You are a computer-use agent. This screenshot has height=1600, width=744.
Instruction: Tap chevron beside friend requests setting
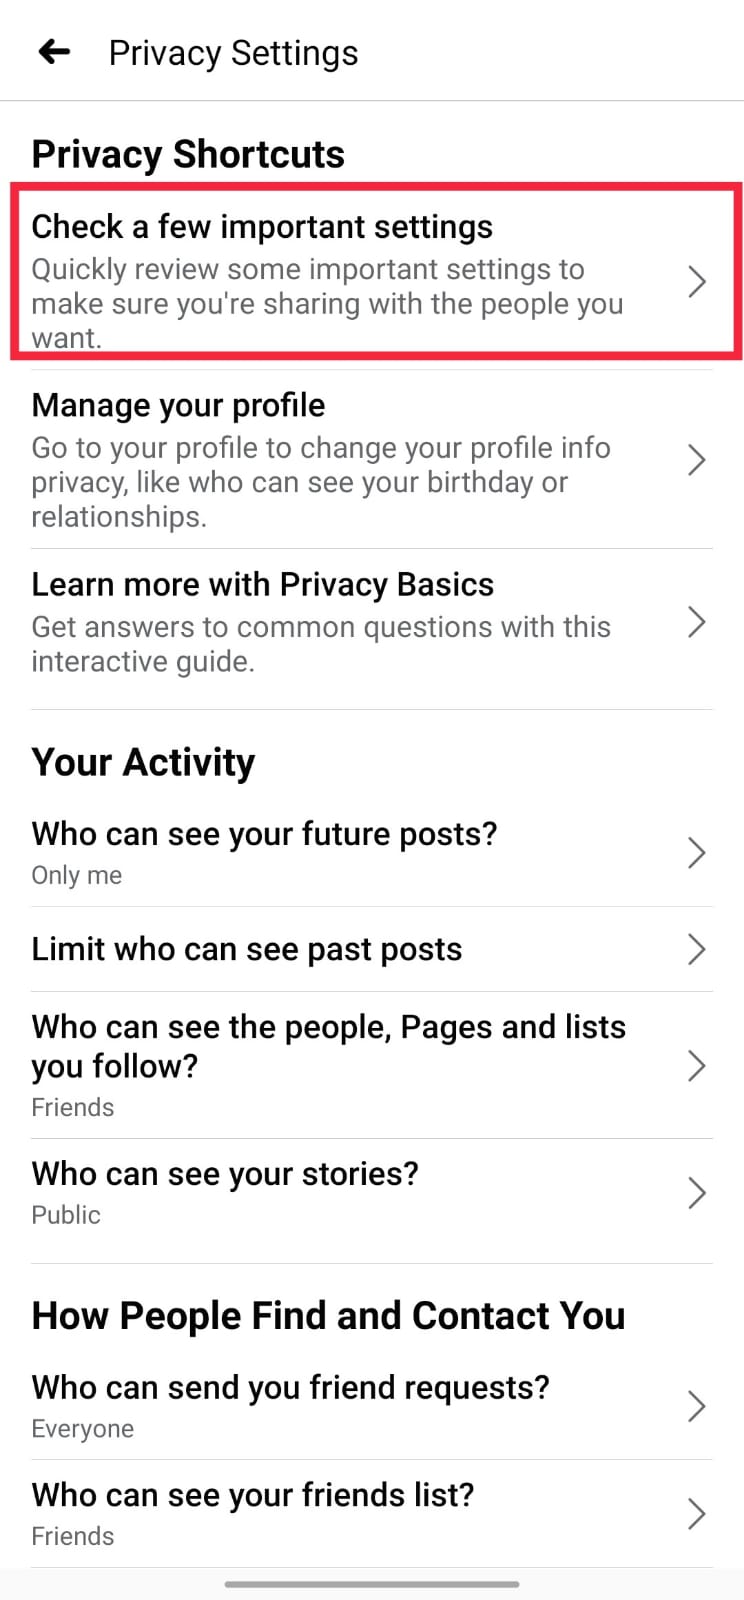coord(697,1407)
